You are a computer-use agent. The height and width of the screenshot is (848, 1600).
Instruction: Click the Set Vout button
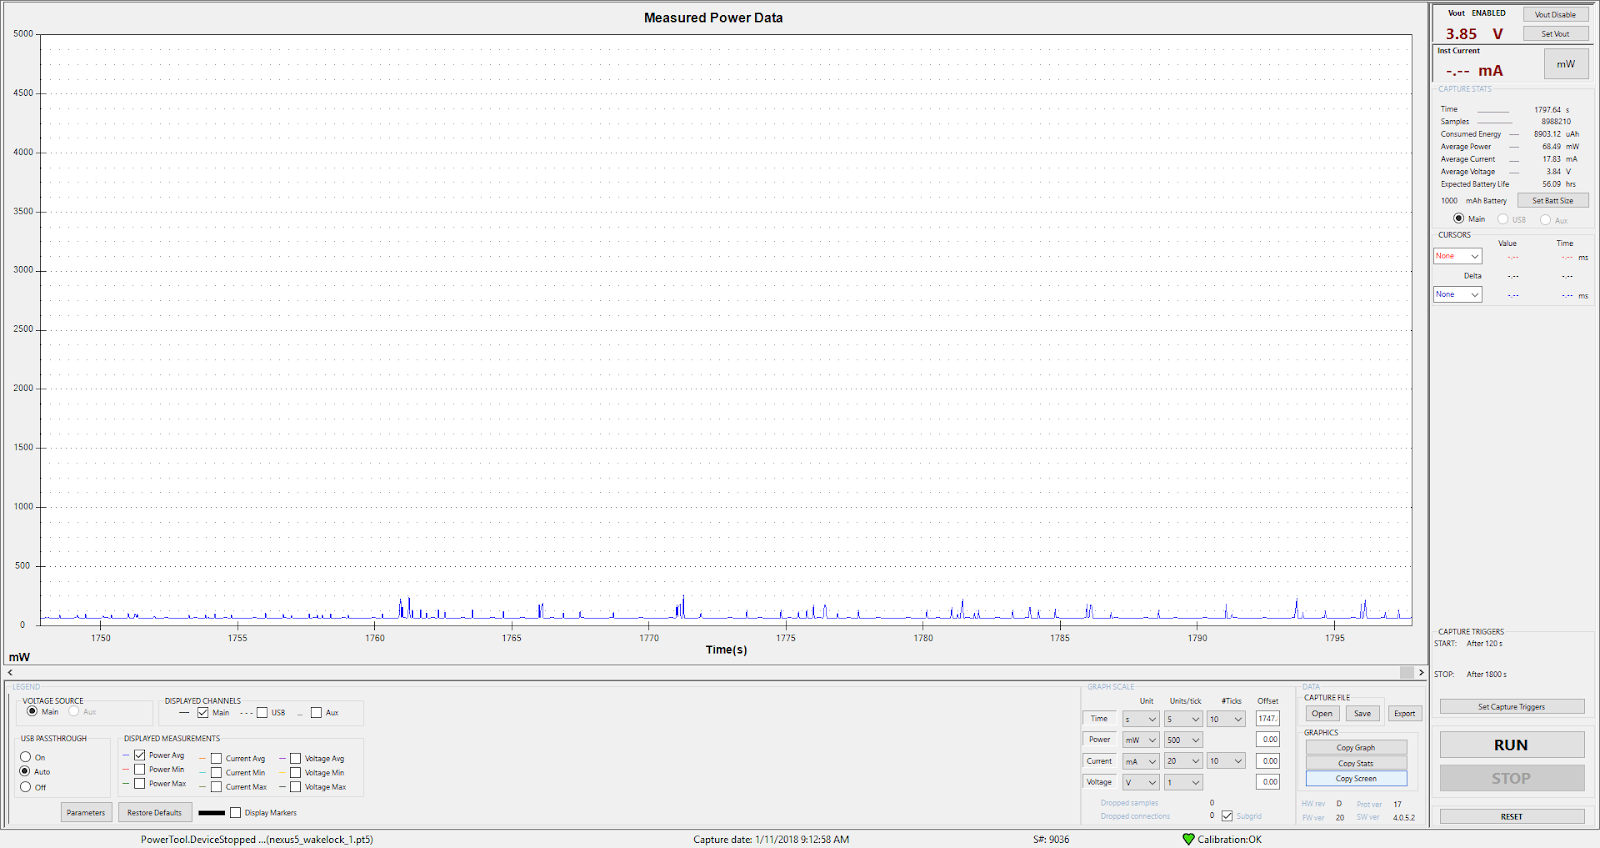[x=1555, y=34]
